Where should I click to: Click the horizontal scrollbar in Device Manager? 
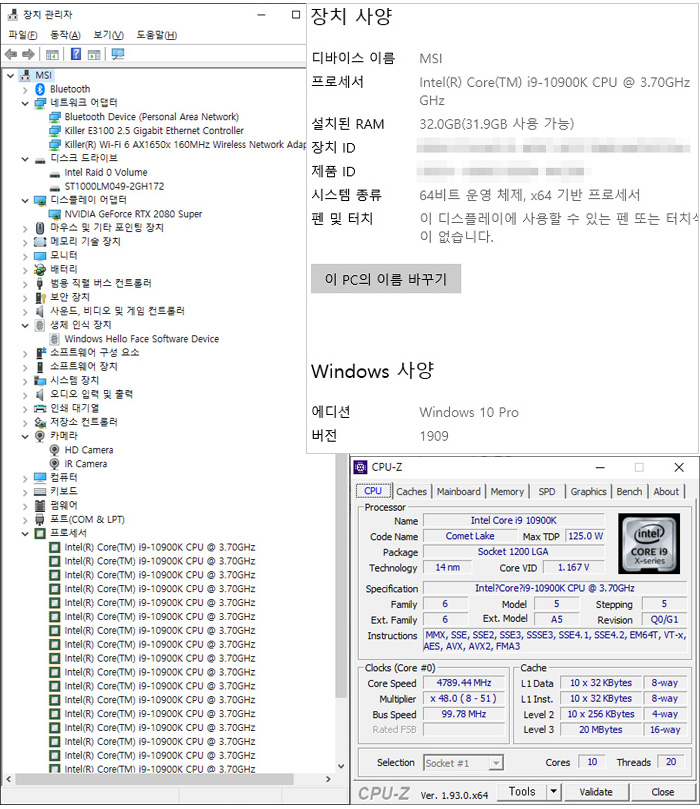[x=154, y=779]
